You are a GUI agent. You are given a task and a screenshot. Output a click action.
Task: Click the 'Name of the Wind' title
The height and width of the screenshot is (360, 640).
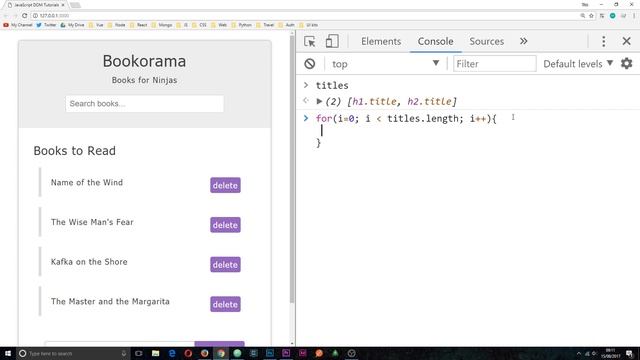point(87,182)
